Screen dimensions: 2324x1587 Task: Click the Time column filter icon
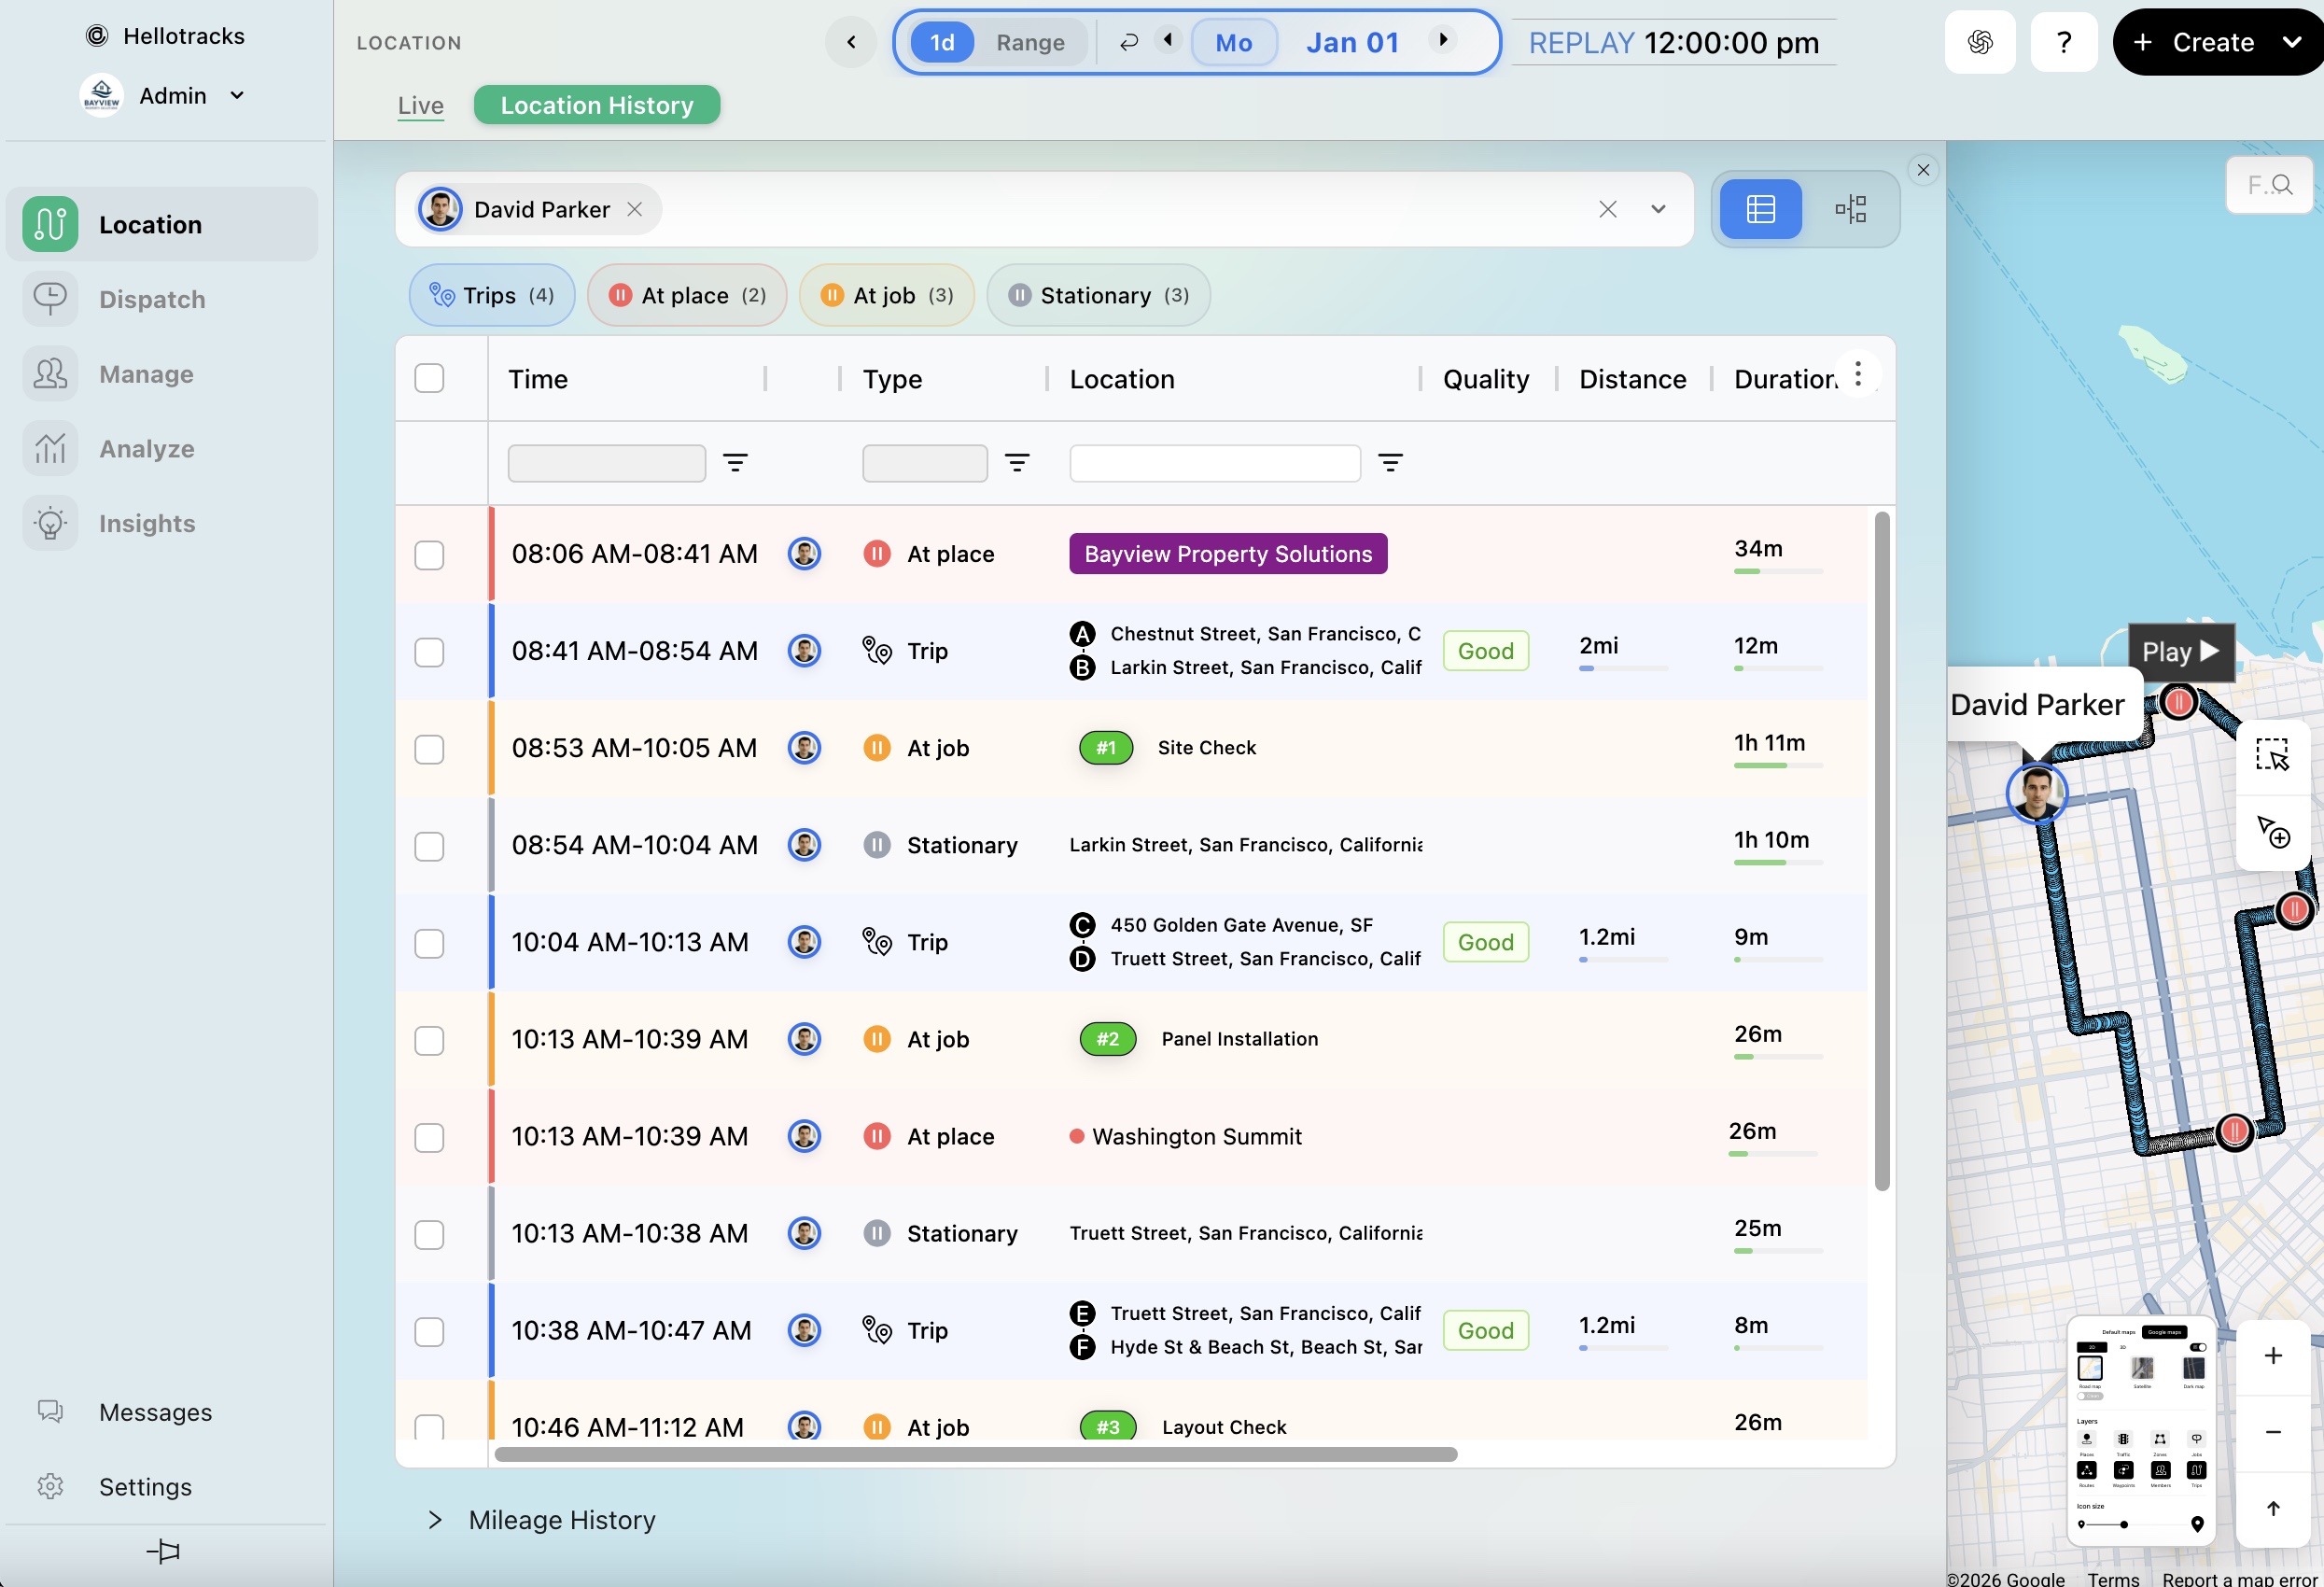735,463
